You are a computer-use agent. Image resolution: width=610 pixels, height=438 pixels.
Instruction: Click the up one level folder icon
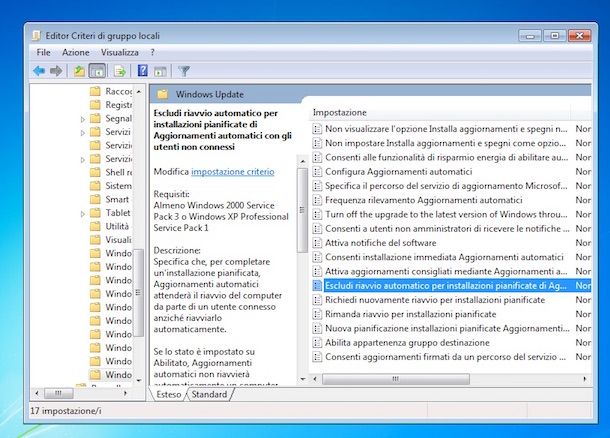[79, 71]
